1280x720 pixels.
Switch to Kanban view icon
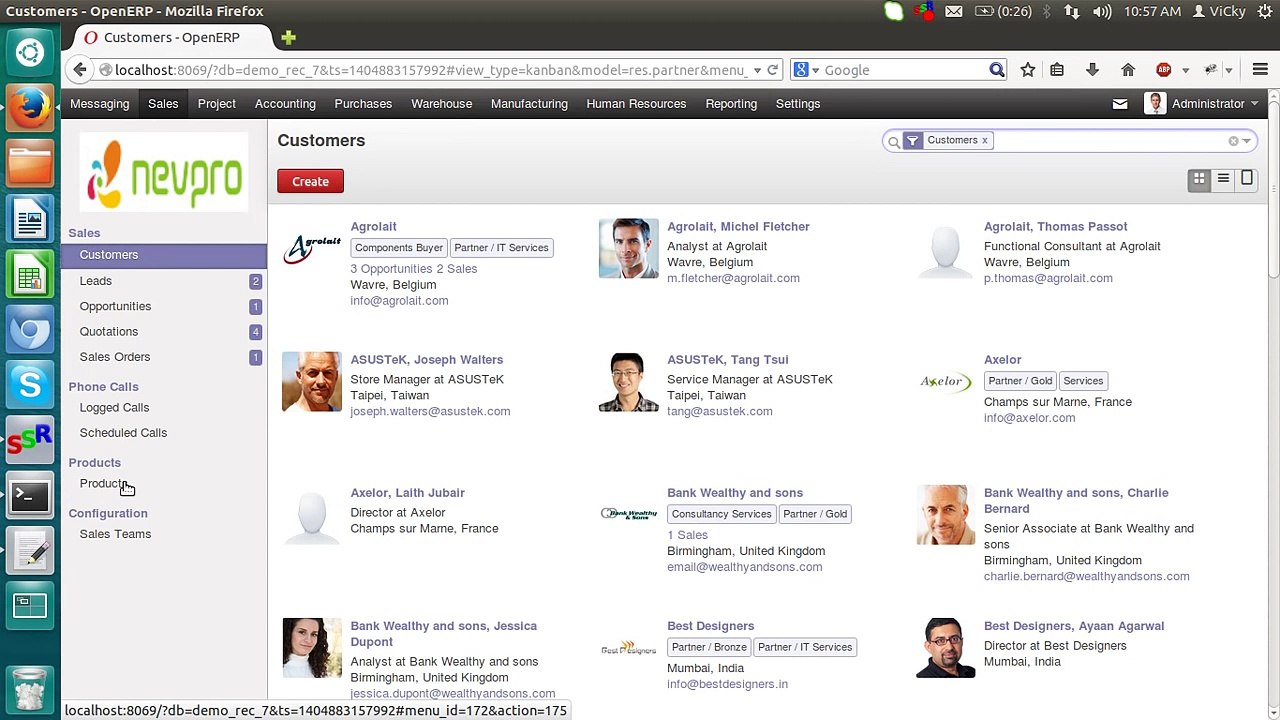coord(1199,179)
